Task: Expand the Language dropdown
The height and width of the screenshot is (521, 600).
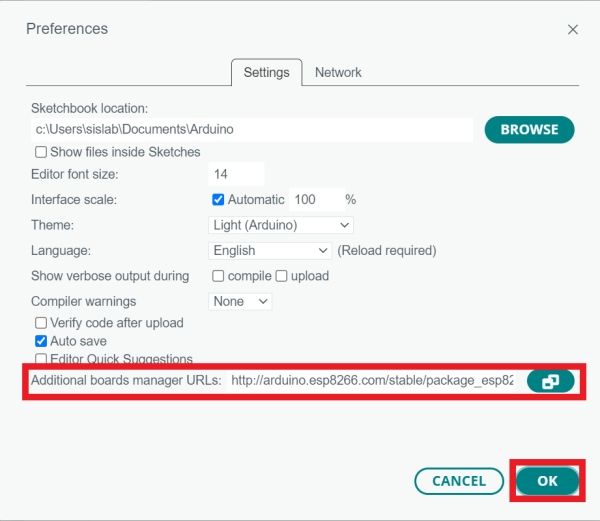Action: [270, 250]
